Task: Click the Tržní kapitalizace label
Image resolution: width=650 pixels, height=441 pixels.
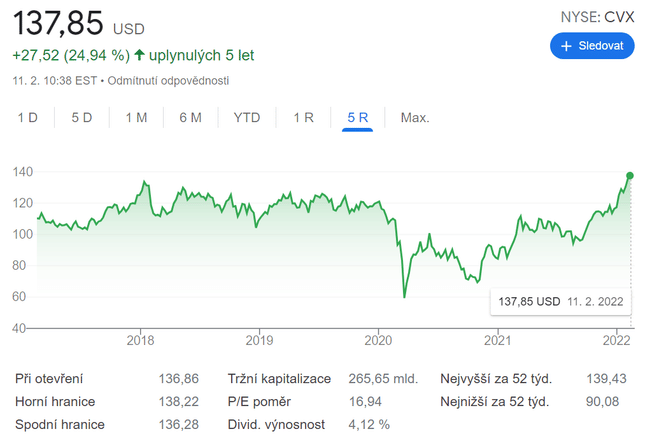Action: click(x=279, y=379)
